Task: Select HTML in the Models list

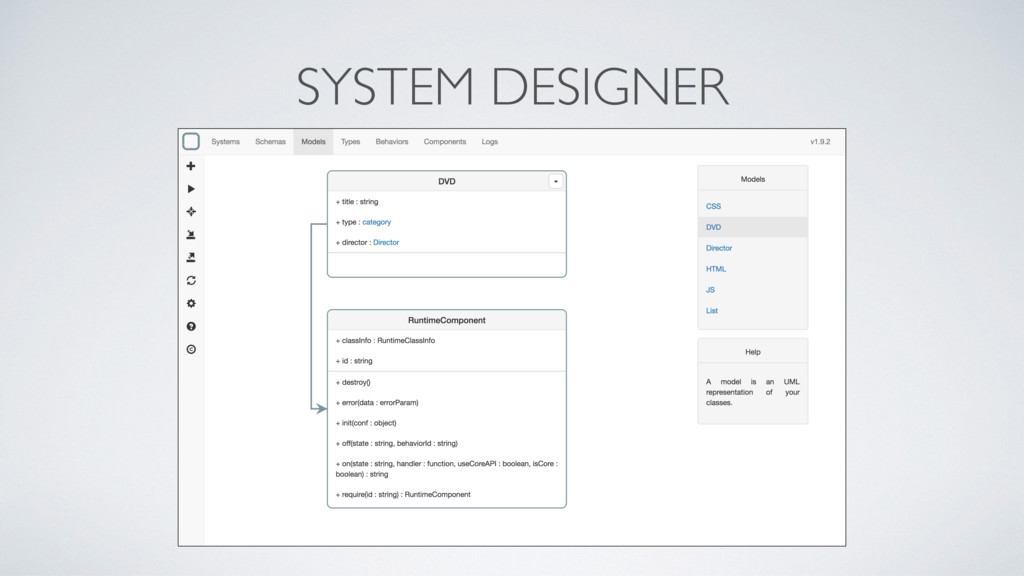Action: [x=716, y=269]
